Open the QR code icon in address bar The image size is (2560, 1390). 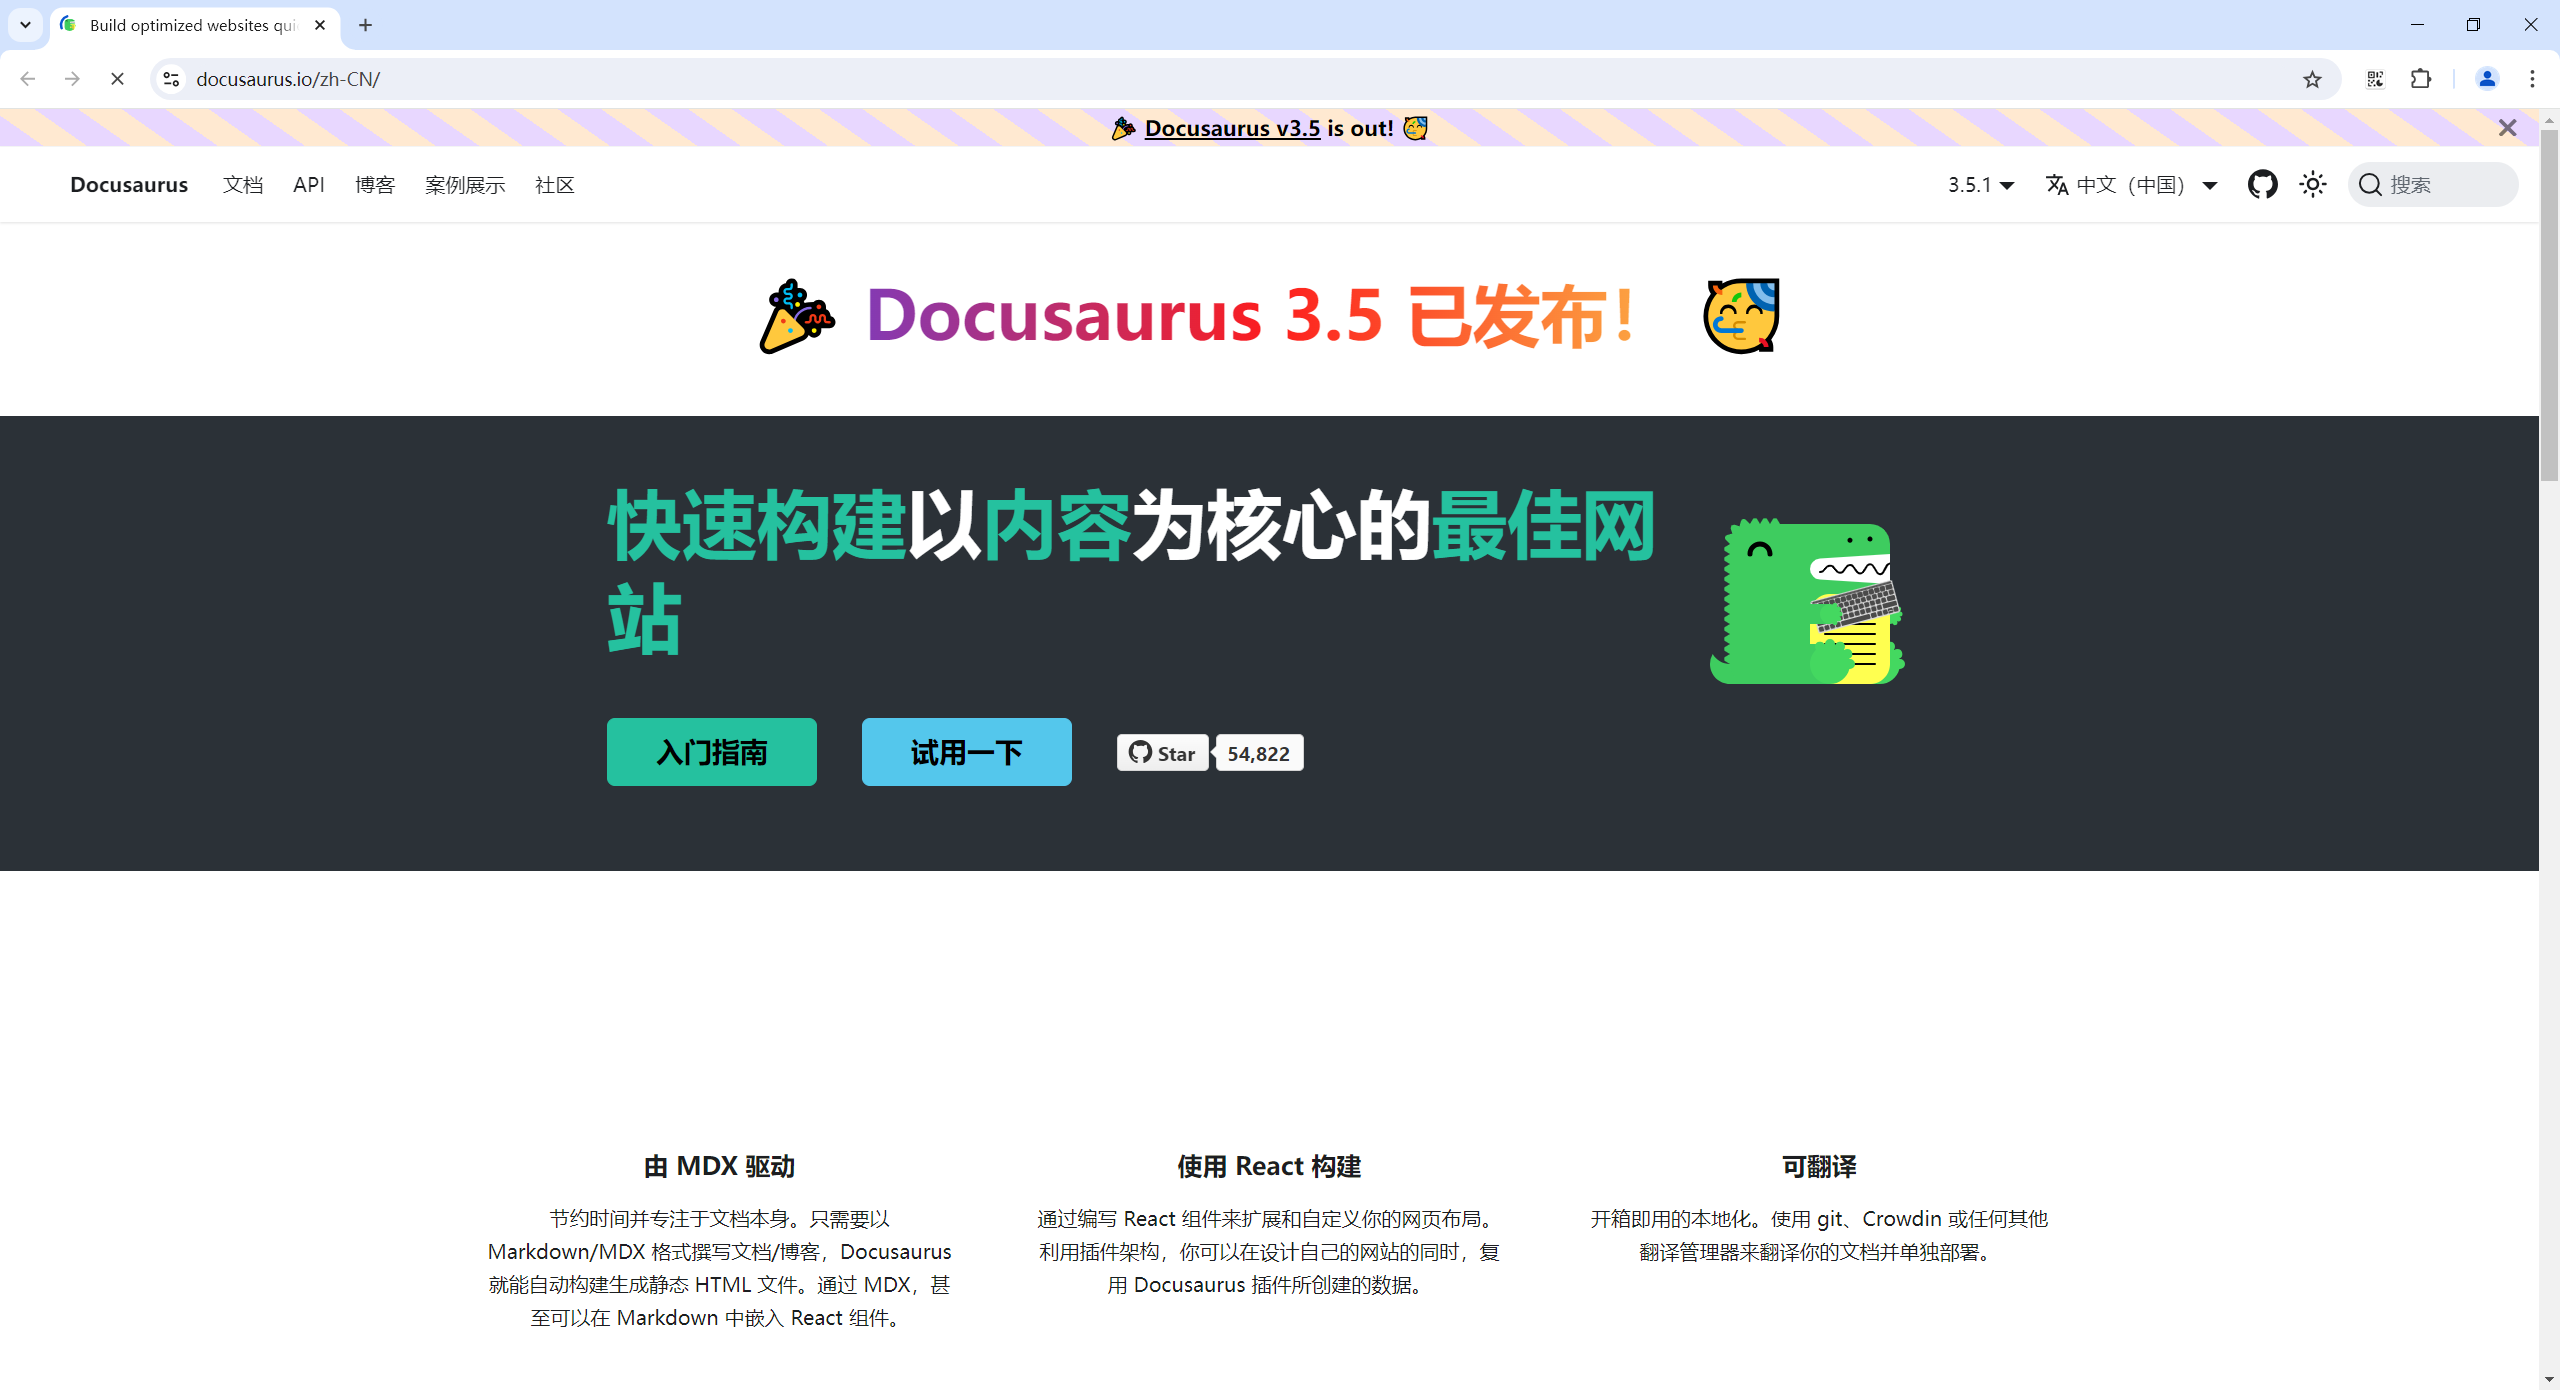(2375, 79)
